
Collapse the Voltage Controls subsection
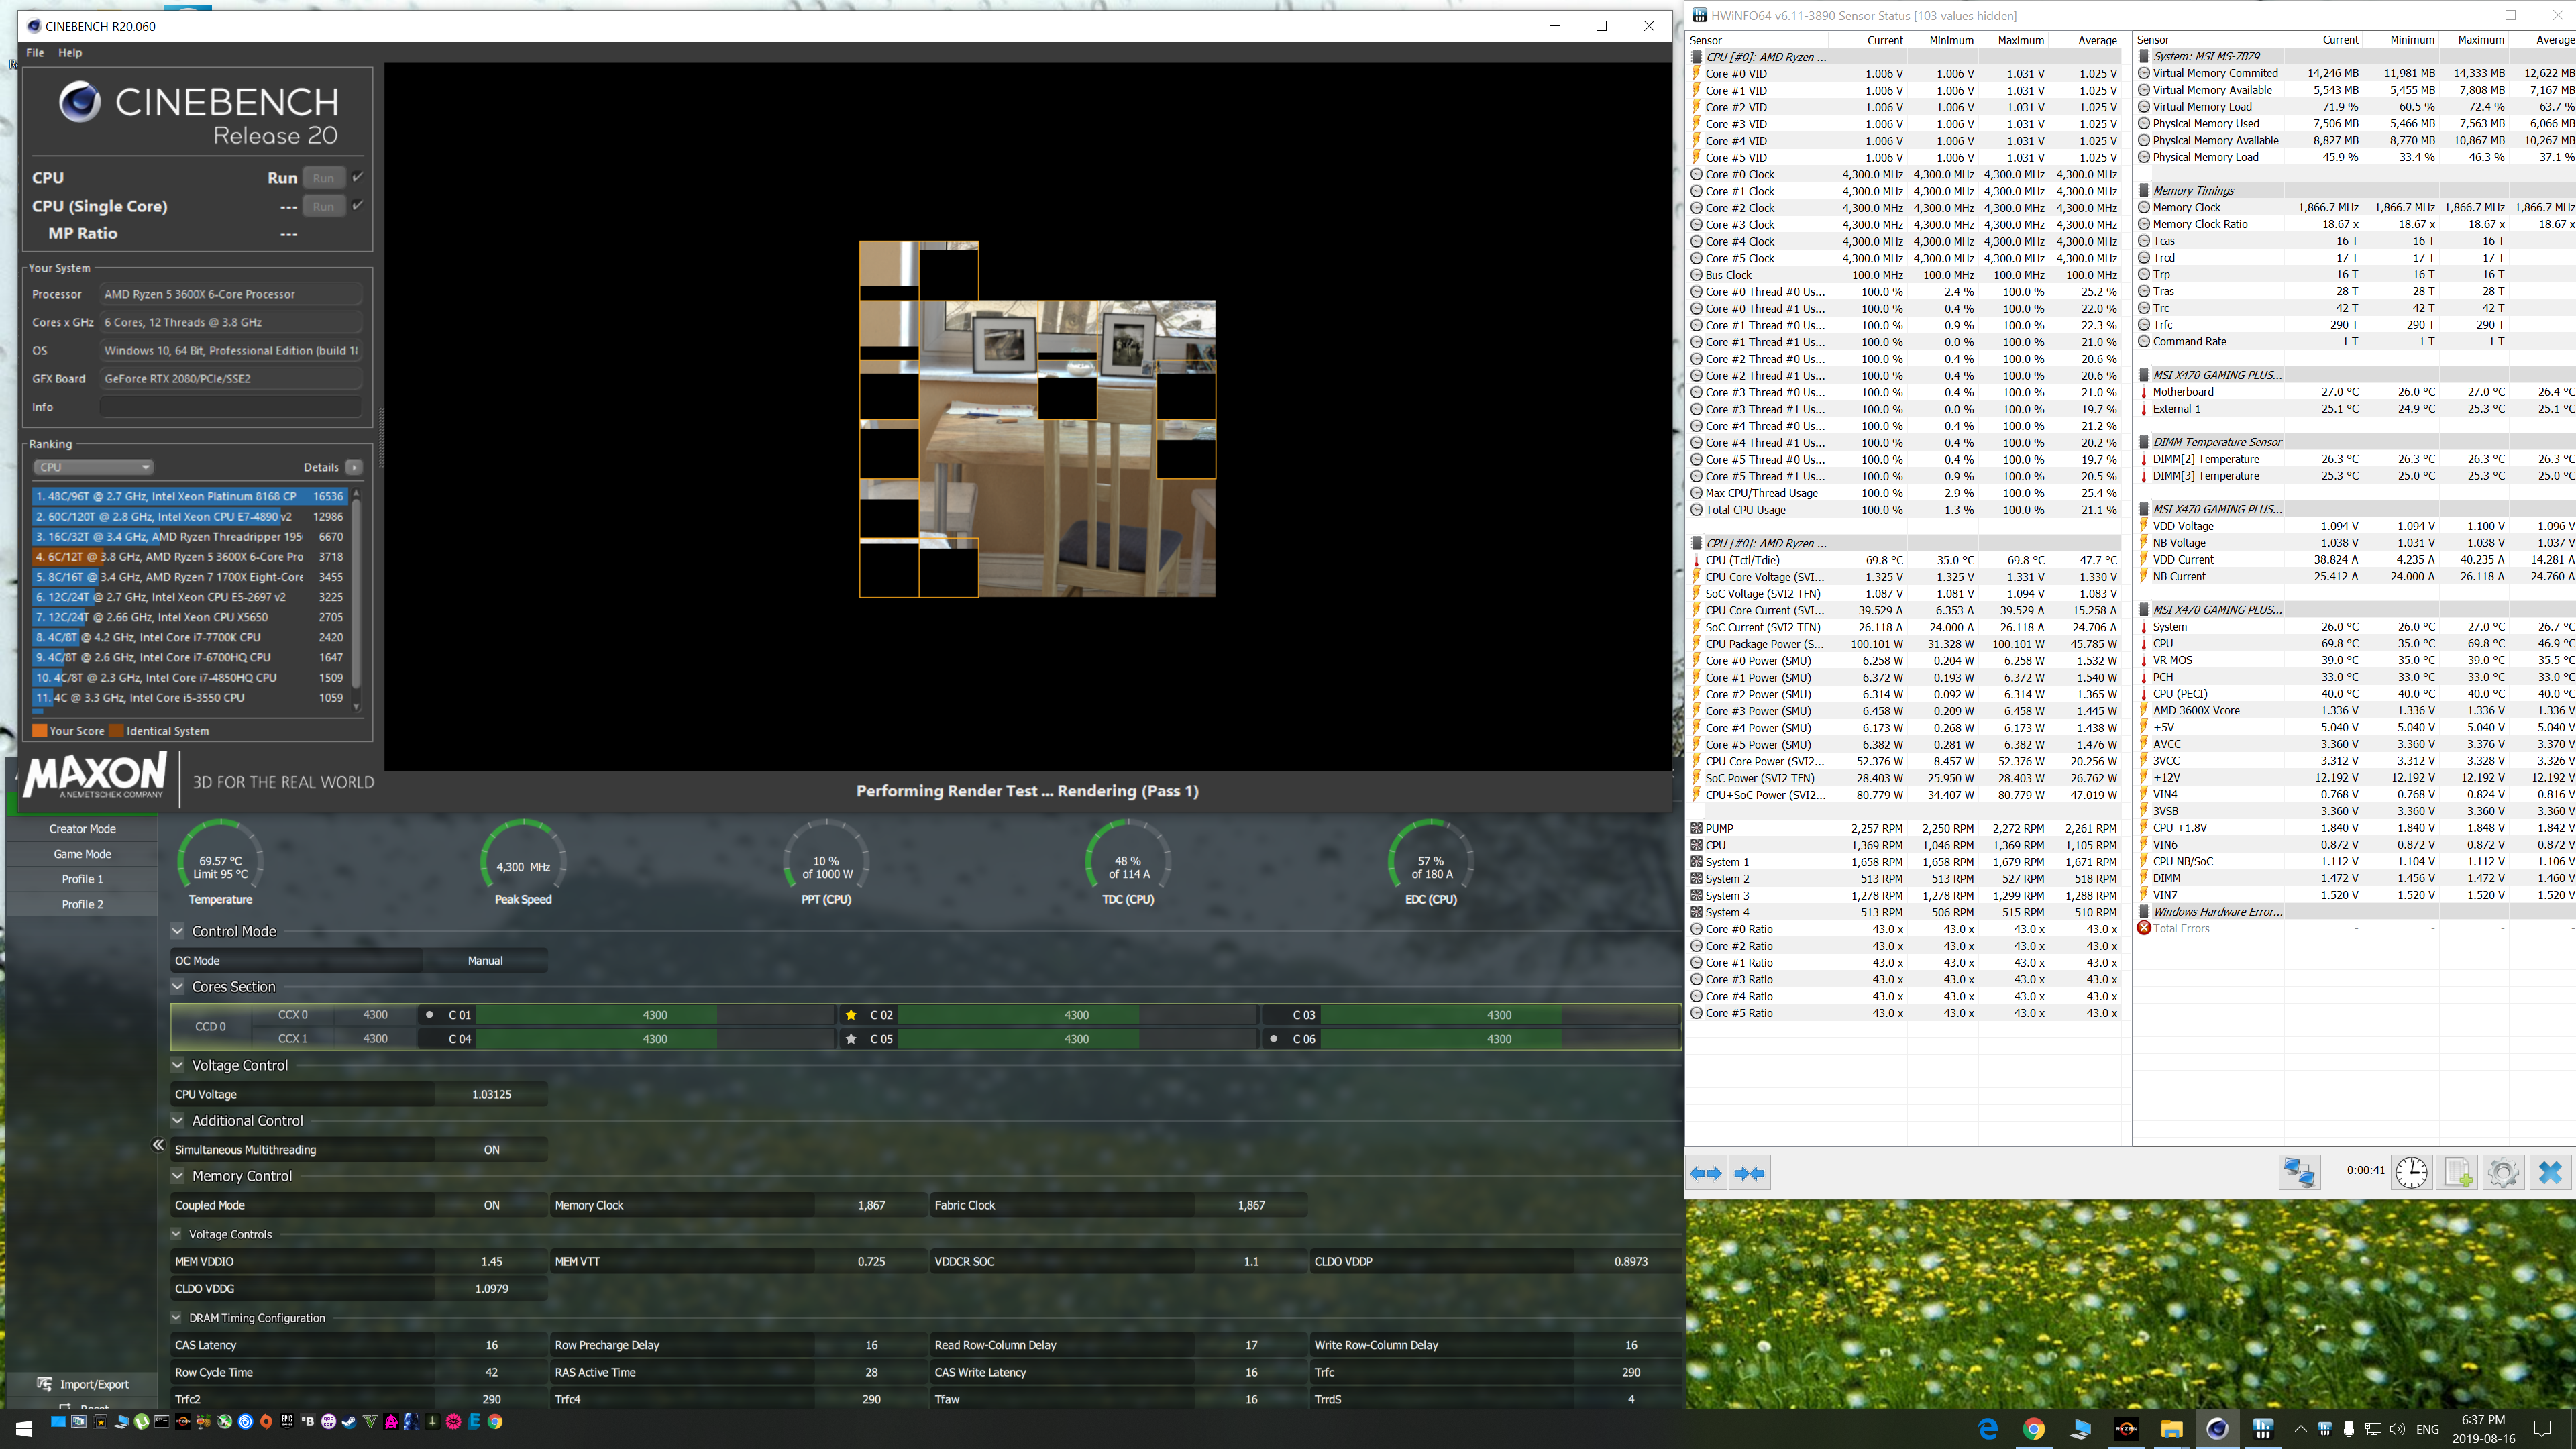click(x=177, y=1234)
